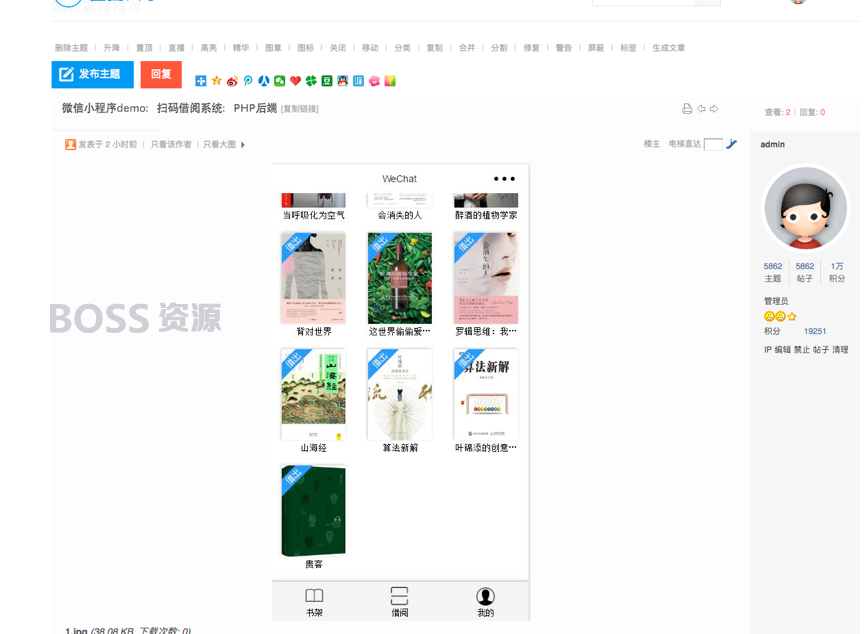Click the 禁止 link under admin
This screenshot has height=634, width=865.
point(802,350)
